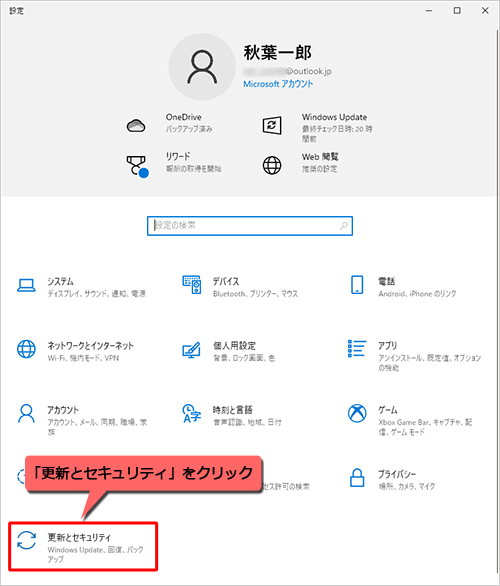The width and height of the screenshot is (500, 586).
Task: Click 更新とセキュリティ title text
Action: [79, 537]
